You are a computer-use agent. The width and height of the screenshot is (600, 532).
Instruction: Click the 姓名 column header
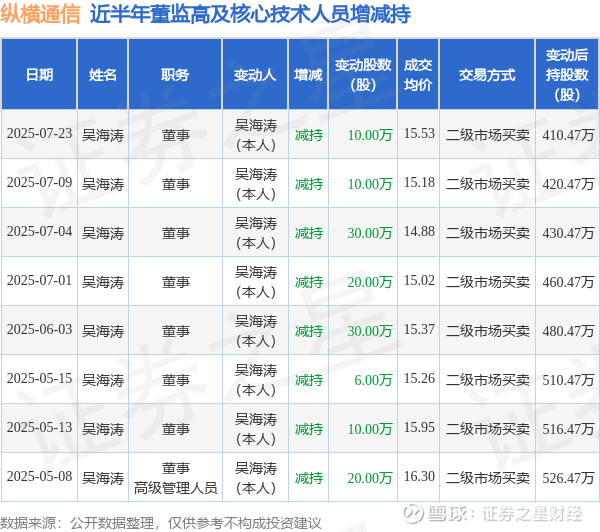tap(103, 75)
